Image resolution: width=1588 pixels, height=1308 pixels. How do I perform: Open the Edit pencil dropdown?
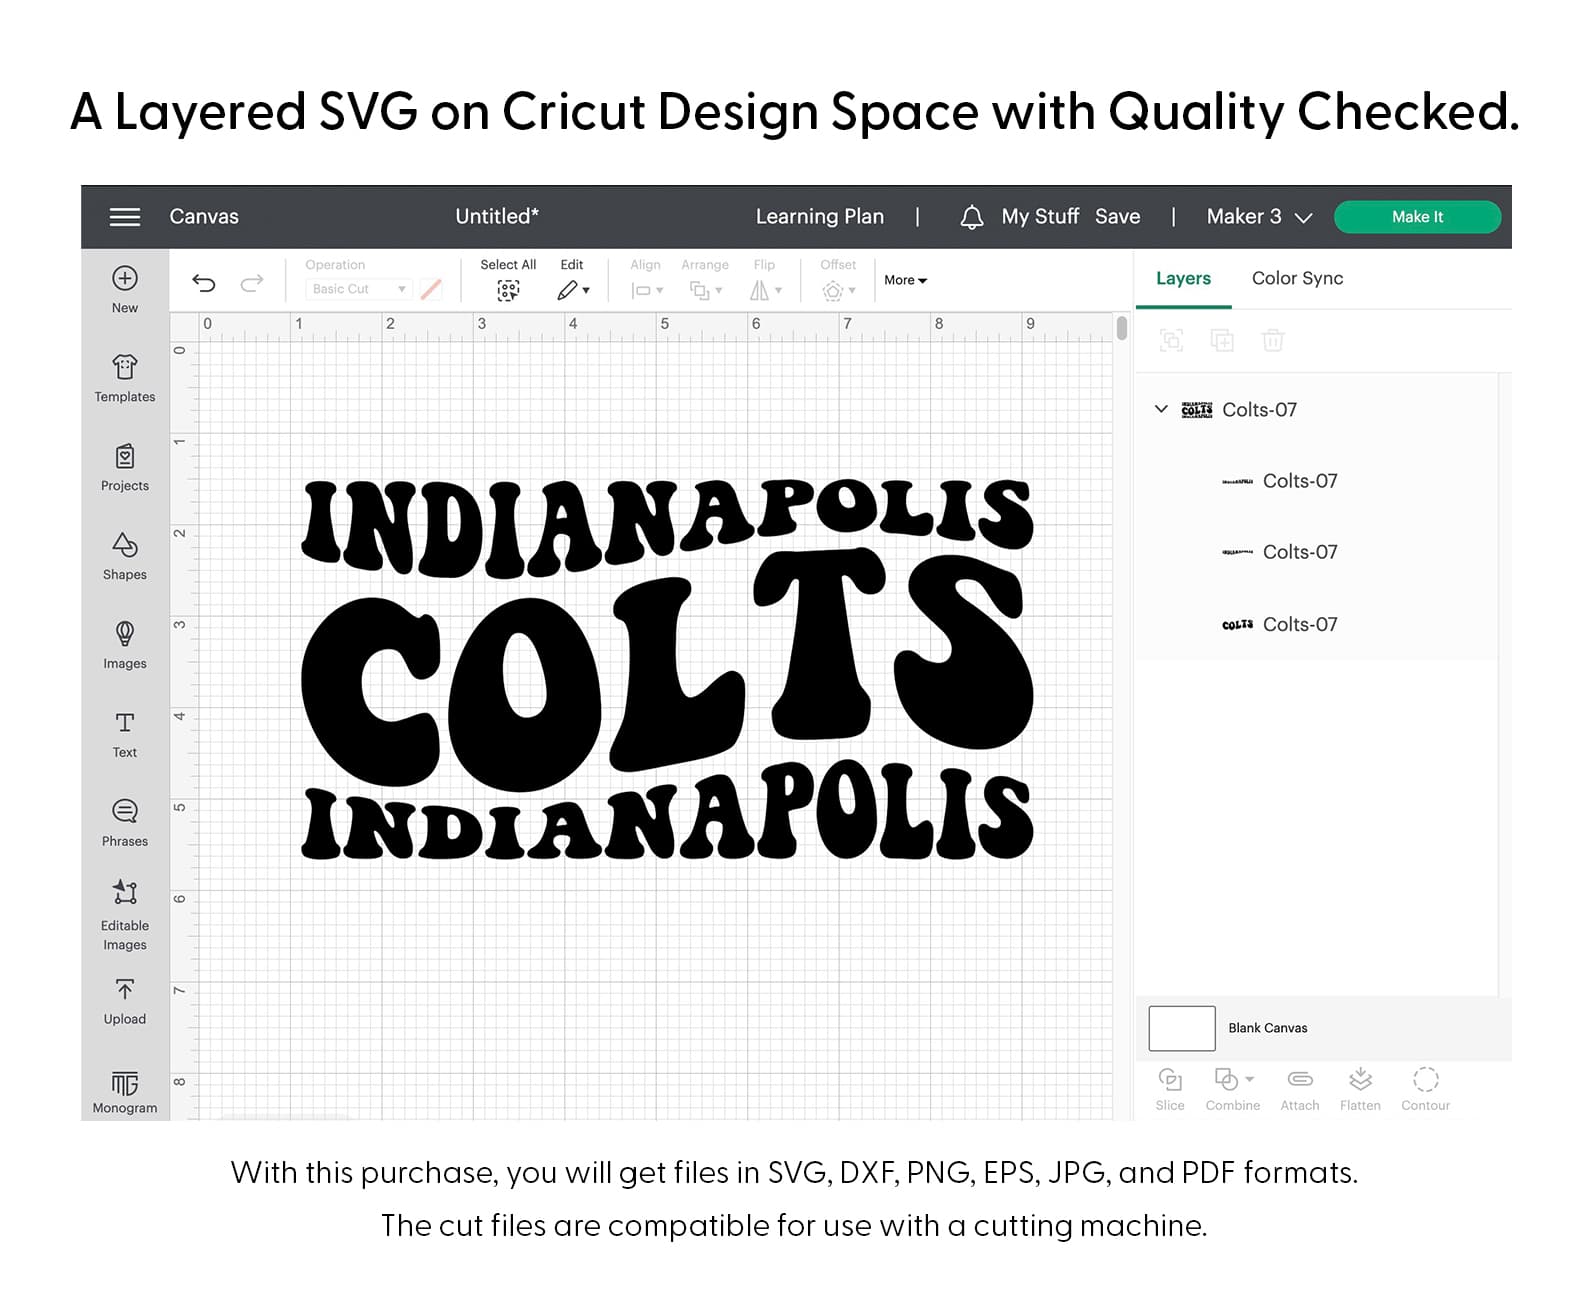pyautogui.click(x=573, y=291)
